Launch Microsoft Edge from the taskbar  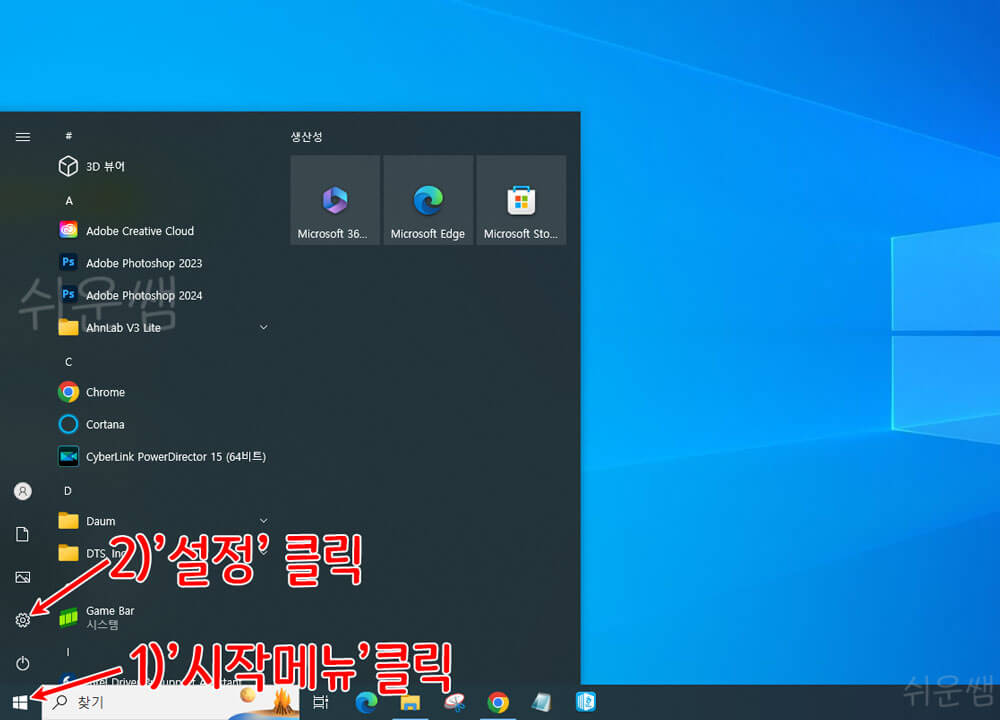pyautogui.click(x=366, y=702)
